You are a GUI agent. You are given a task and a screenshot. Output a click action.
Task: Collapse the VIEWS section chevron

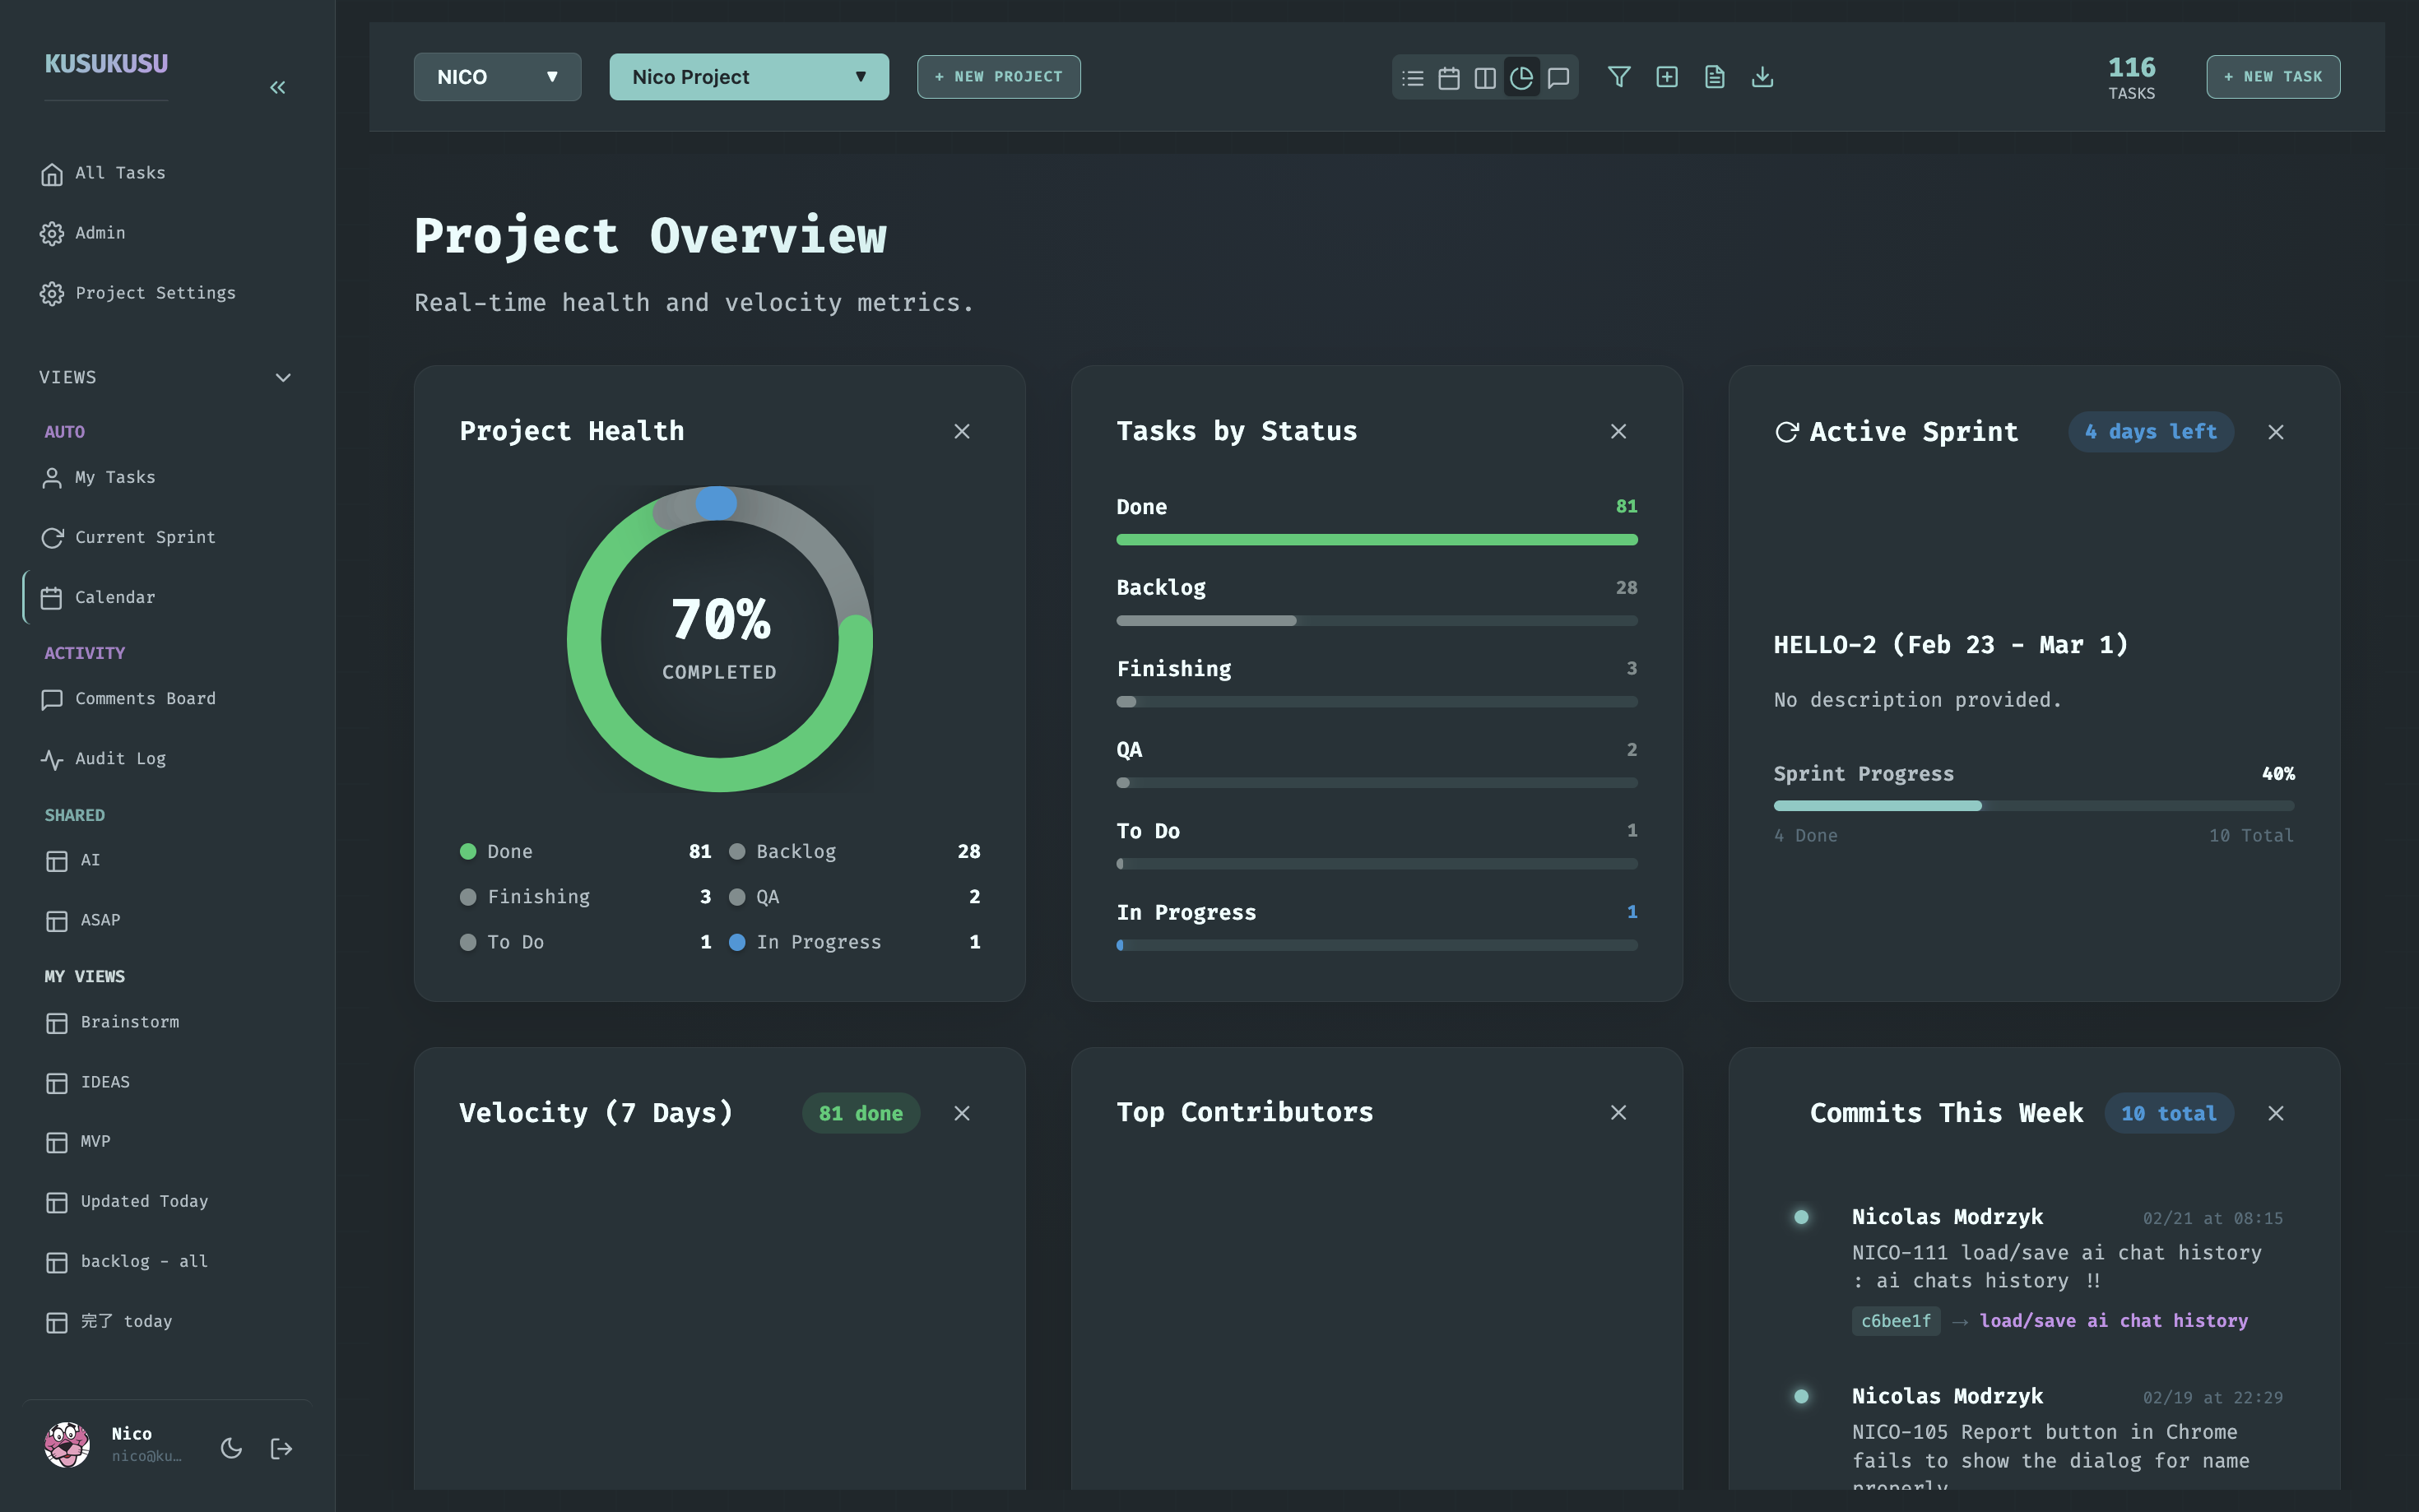(282, 378)
